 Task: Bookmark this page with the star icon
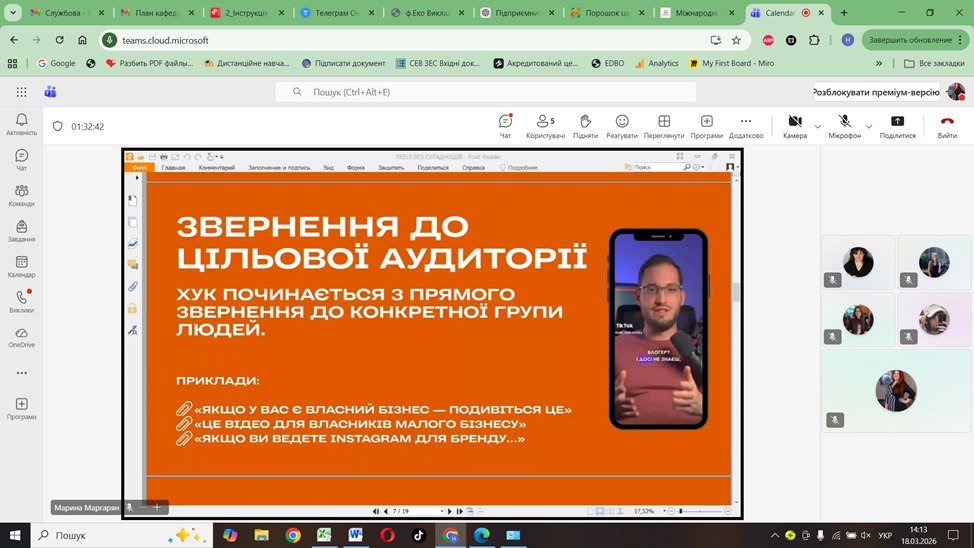[736, 40]
